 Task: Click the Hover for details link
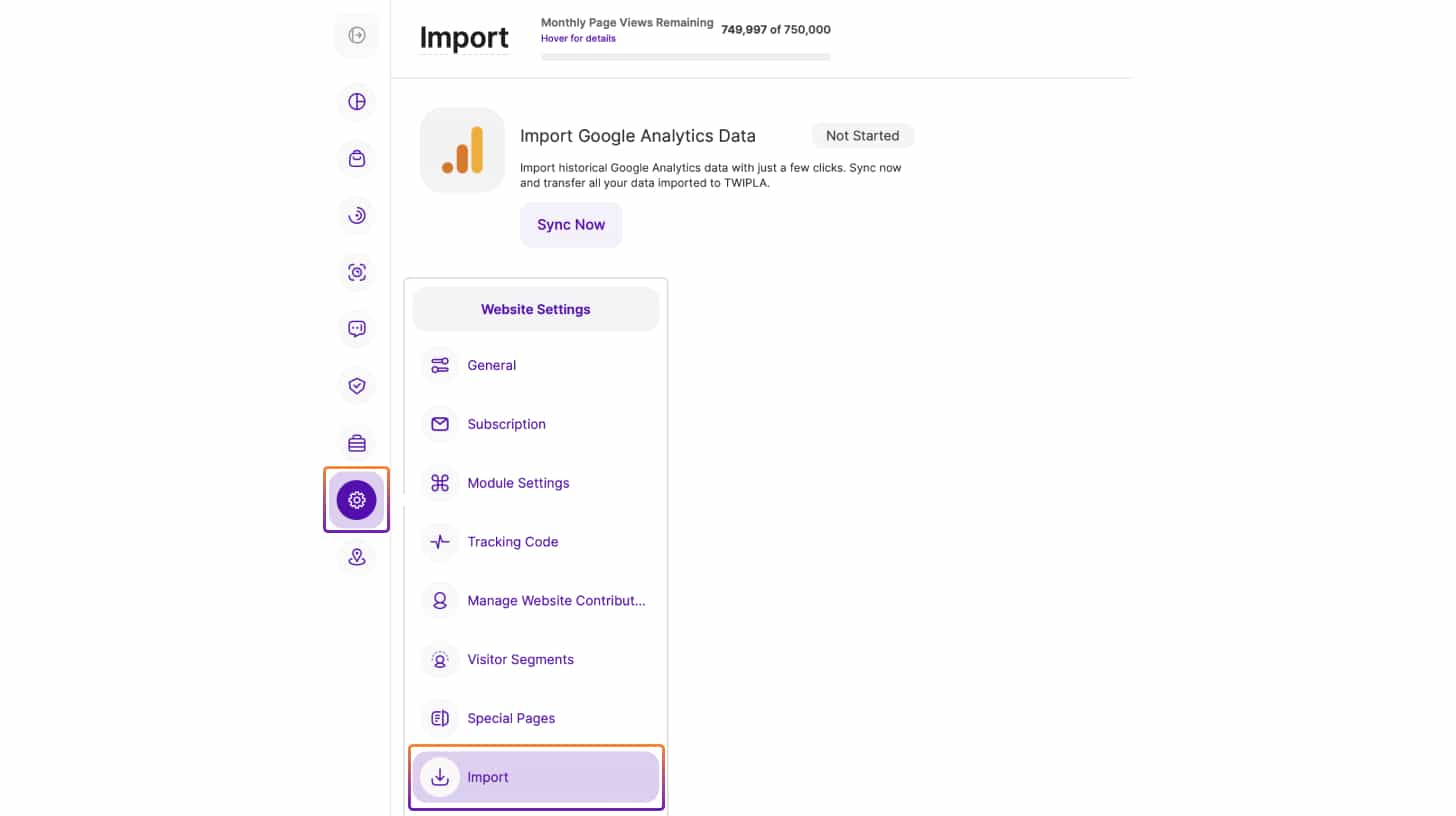tap(578, 39)
